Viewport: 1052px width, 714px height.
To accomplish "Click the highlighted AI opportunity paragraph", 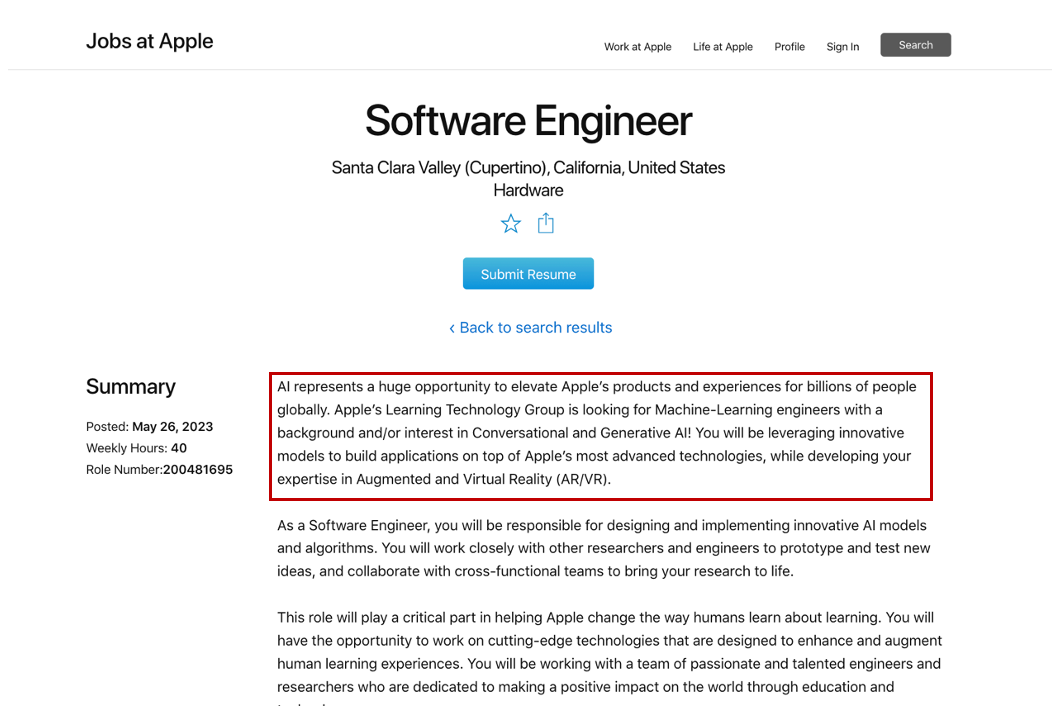I will (x=600, y=433).
